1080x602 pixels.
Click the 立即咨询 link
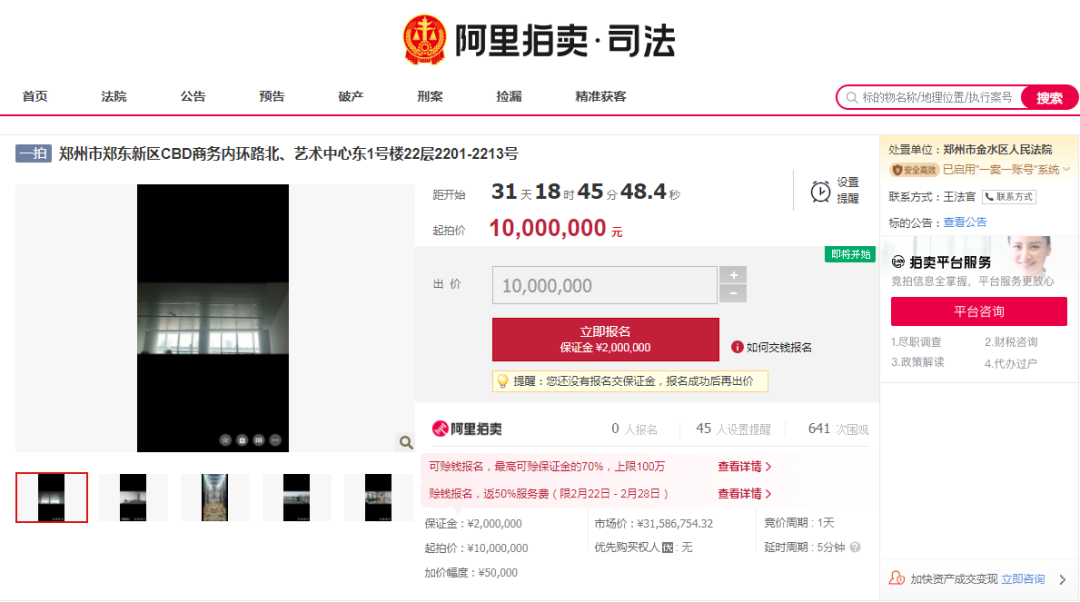[1023, 579]
